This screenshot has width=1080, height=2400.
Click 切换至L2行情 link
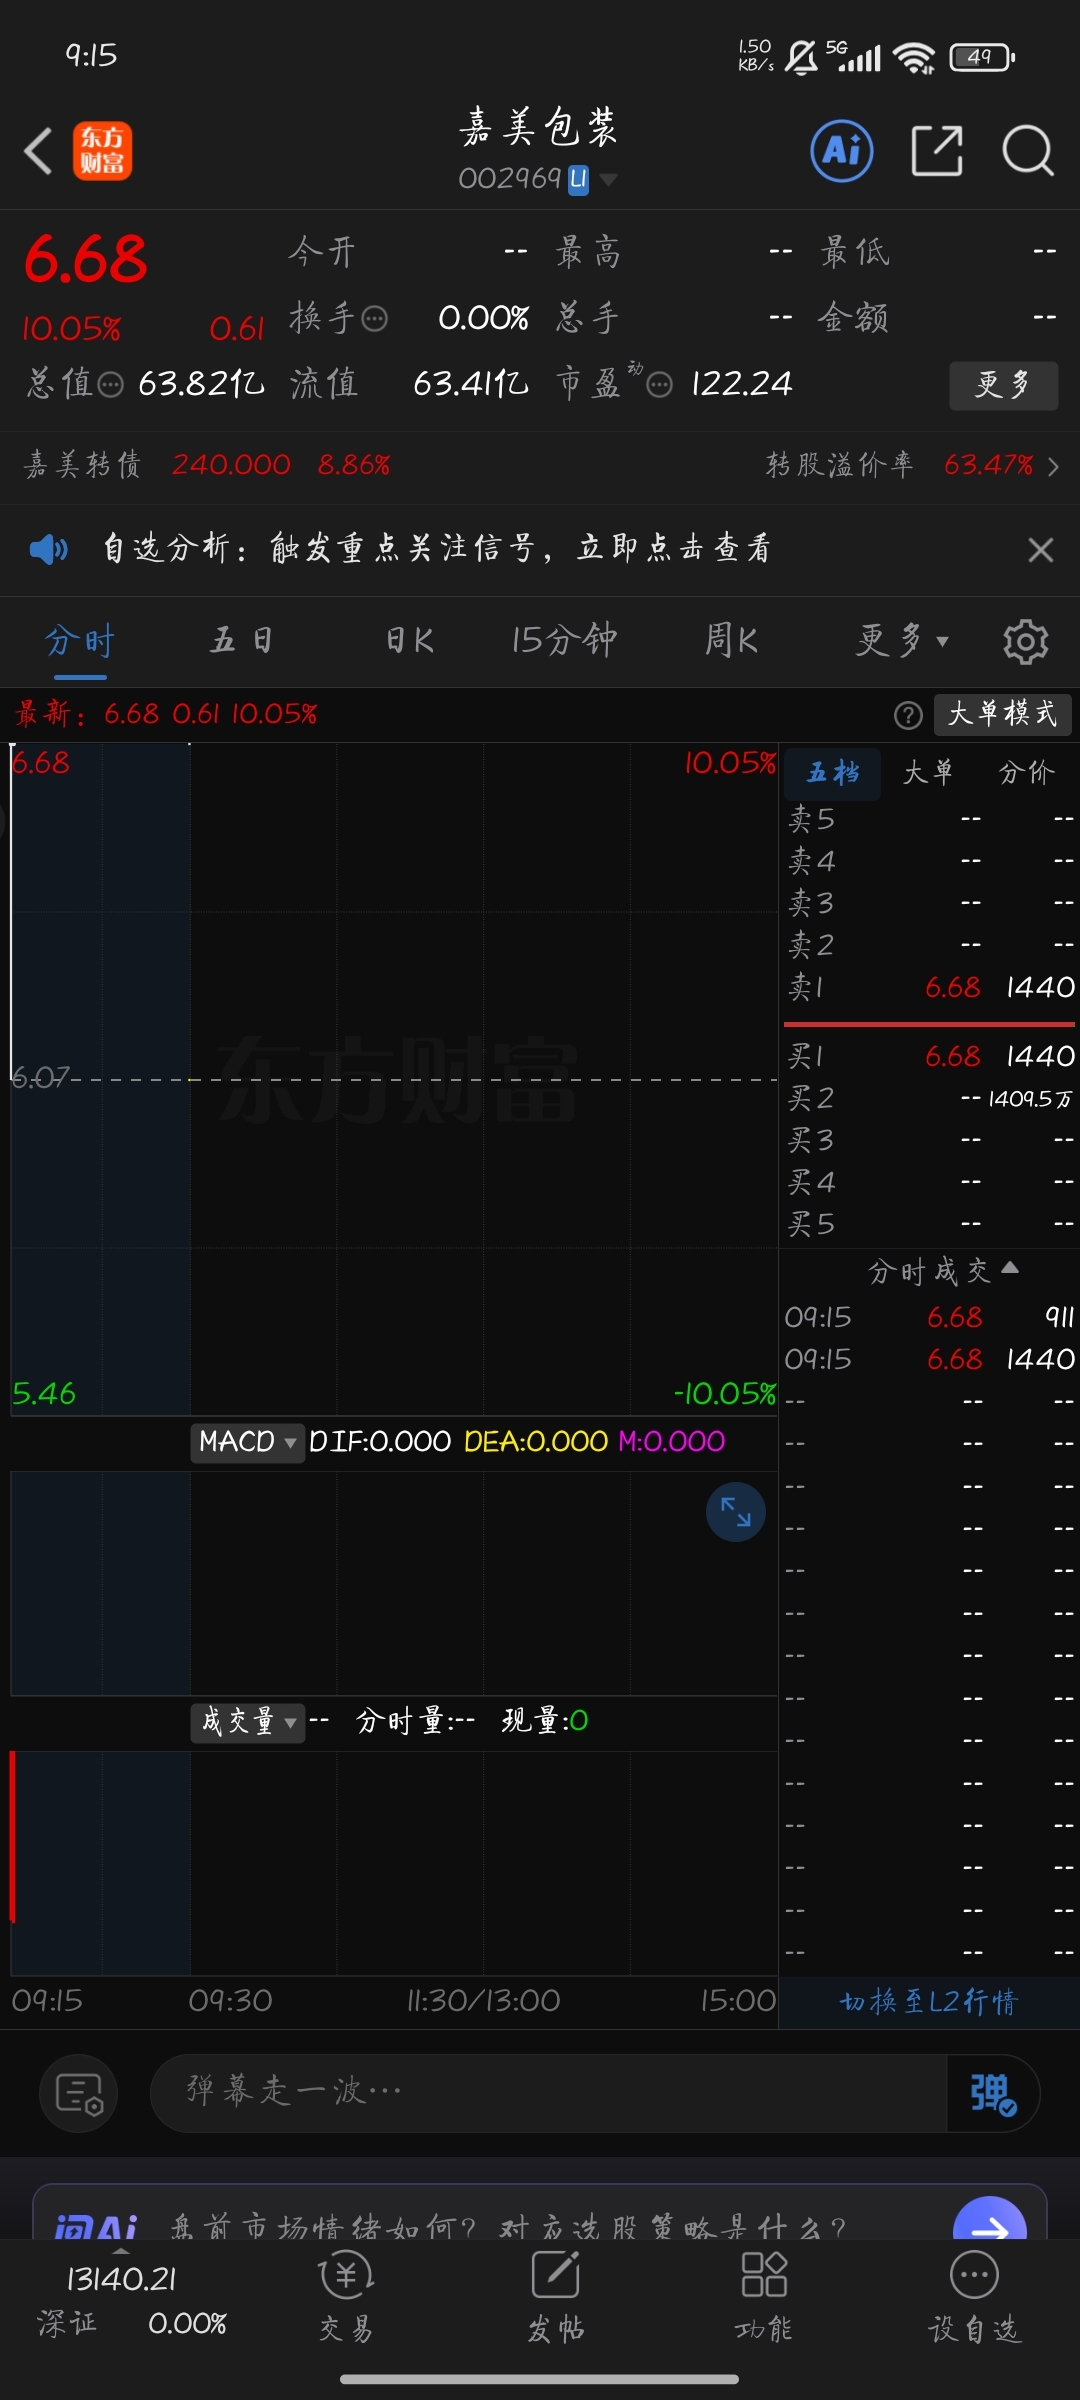pyautogui.click(x=928, y=2001)
